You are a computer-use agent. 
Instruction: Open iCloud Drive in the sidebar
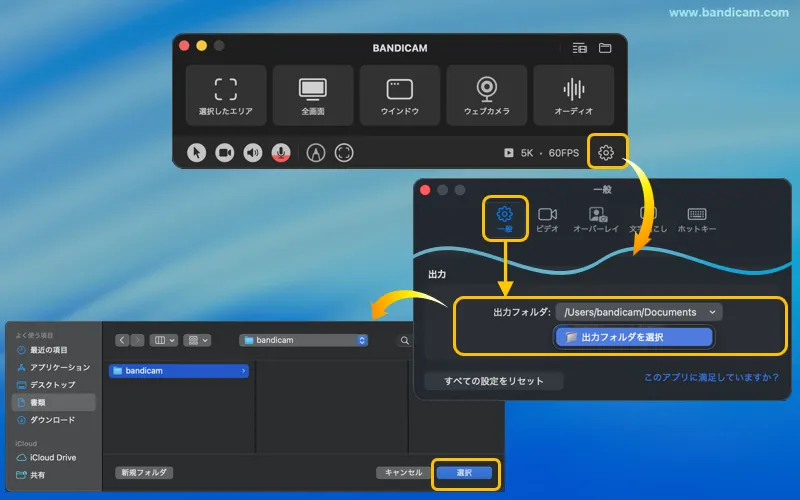[x=47, y=458]
